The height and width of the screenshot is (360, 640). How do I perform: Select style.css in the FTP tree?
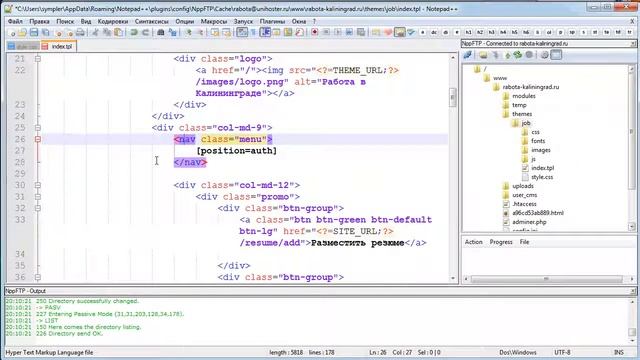point(542,177)
